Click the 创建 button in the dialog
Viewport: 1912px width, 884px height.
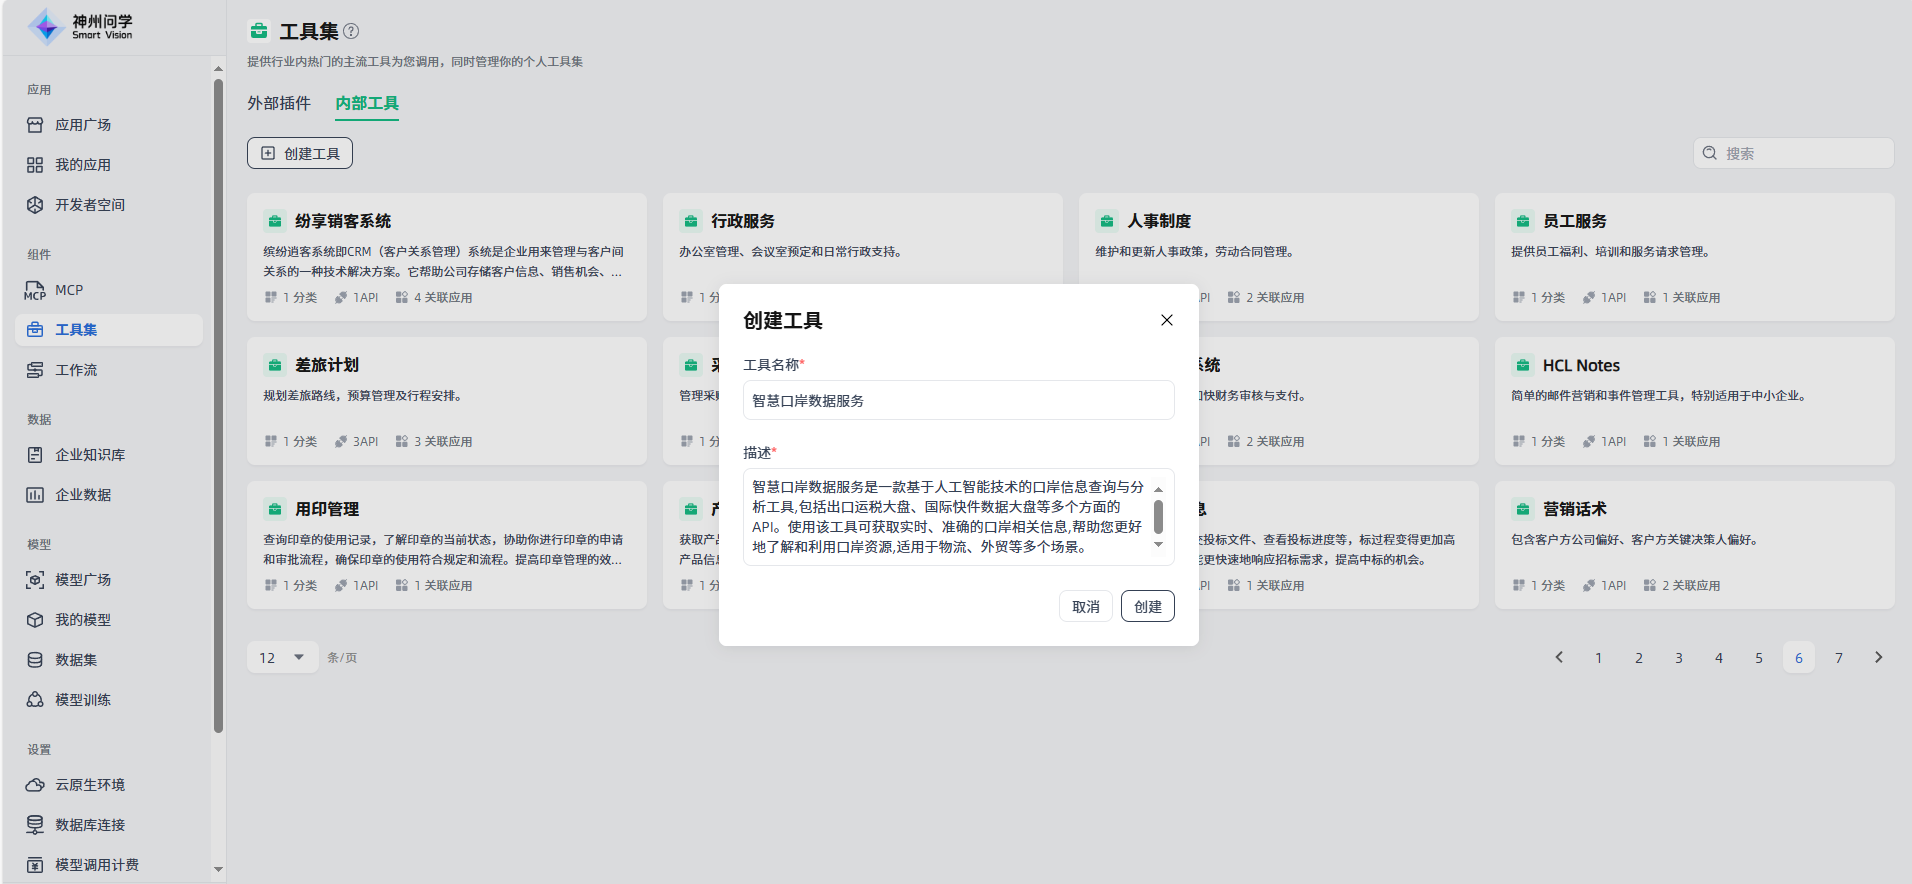[1147, 607]
